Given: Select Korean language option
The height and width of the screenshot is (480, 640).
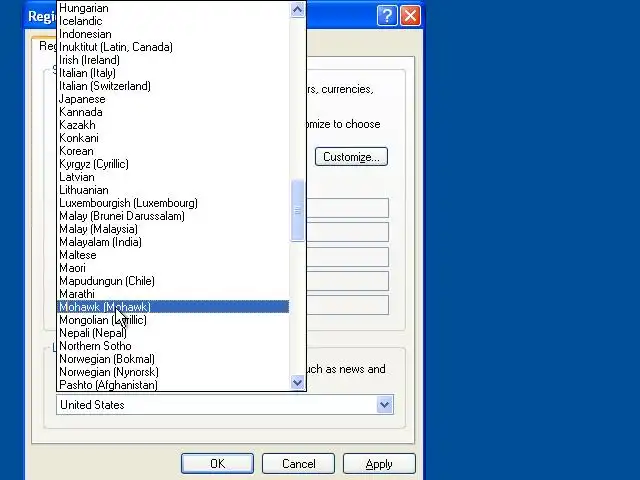Looking at the screenshot, I should [x=173, y=151].
